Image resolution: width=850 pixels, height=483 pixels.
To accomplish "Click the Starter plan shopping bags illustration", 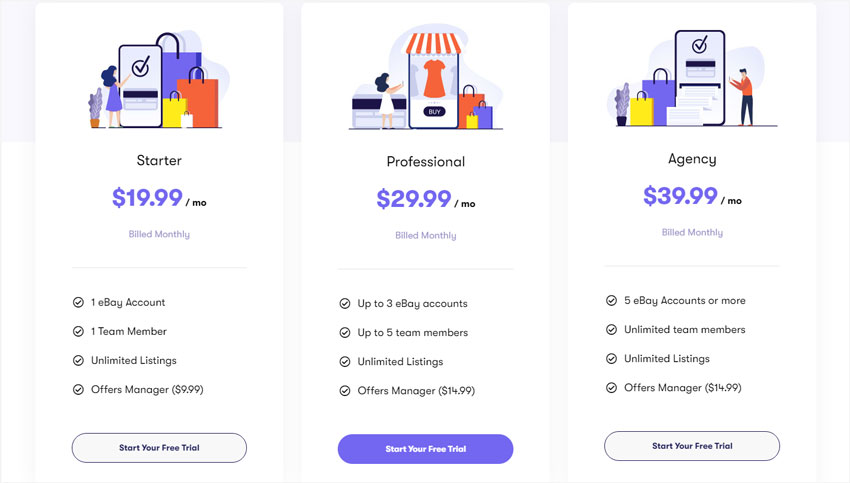I will point(159,80).
